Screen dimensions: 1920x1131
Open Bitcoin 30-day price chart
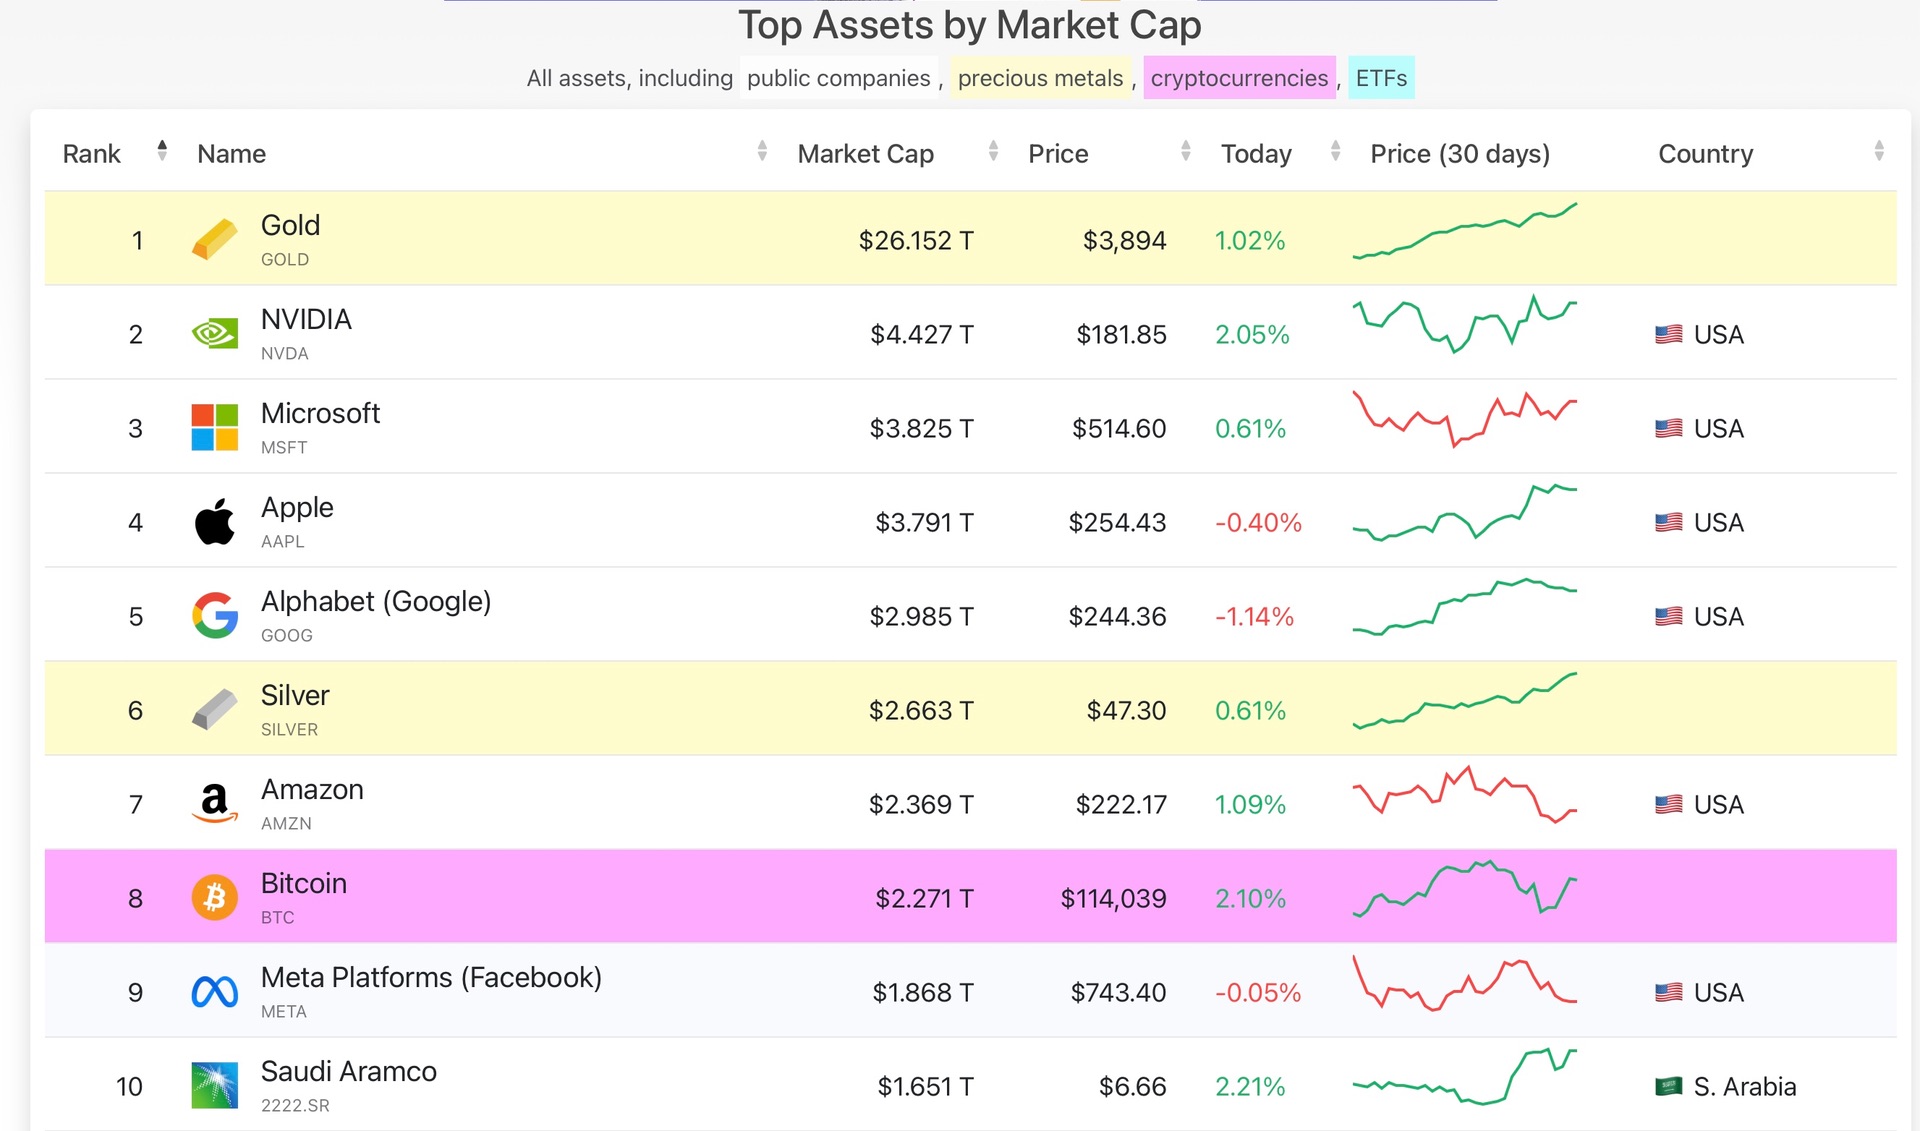pyautogui.click(x=1464, y=889)
